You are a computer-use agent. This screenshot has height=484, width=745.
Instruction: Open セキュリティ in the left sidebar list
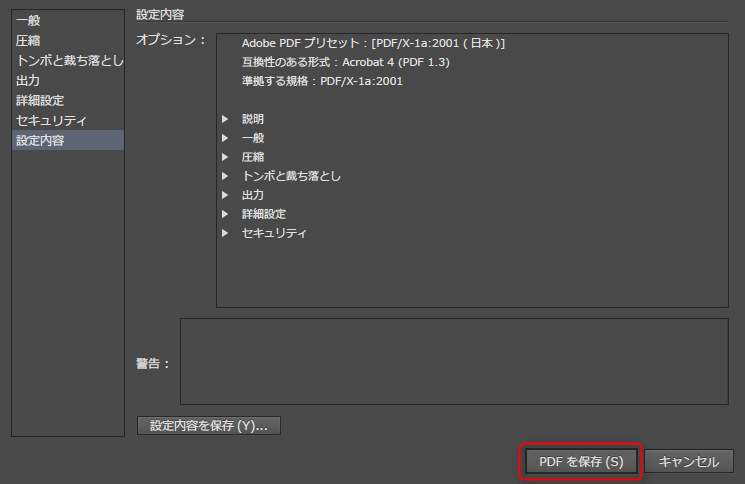click(51, 121)
